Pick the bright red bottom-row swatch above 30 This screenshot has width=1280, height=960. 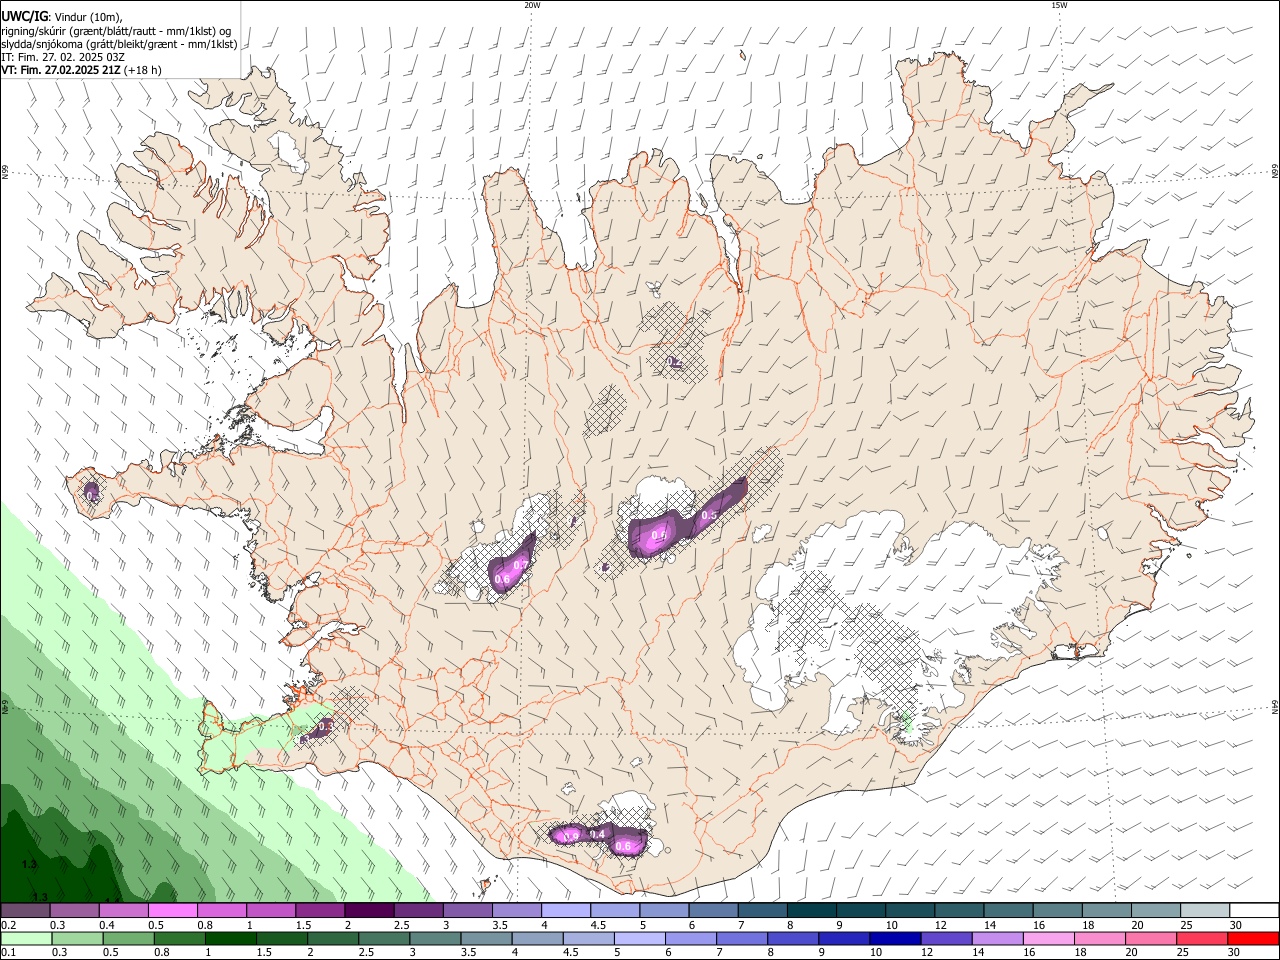[x=1253, y=938]
